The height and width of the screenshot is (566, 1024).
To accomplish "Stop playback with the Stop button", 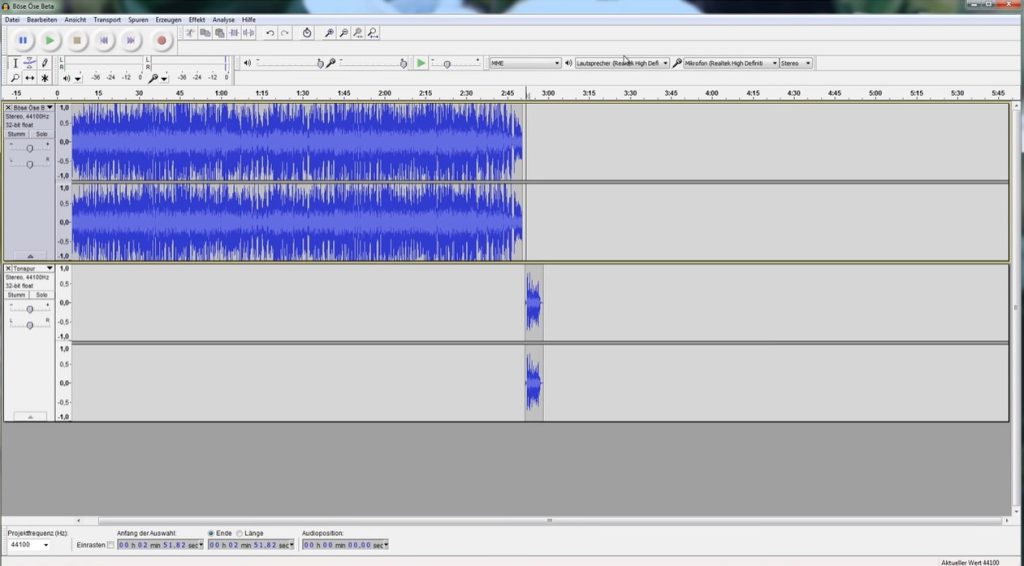I will point(76,40).
